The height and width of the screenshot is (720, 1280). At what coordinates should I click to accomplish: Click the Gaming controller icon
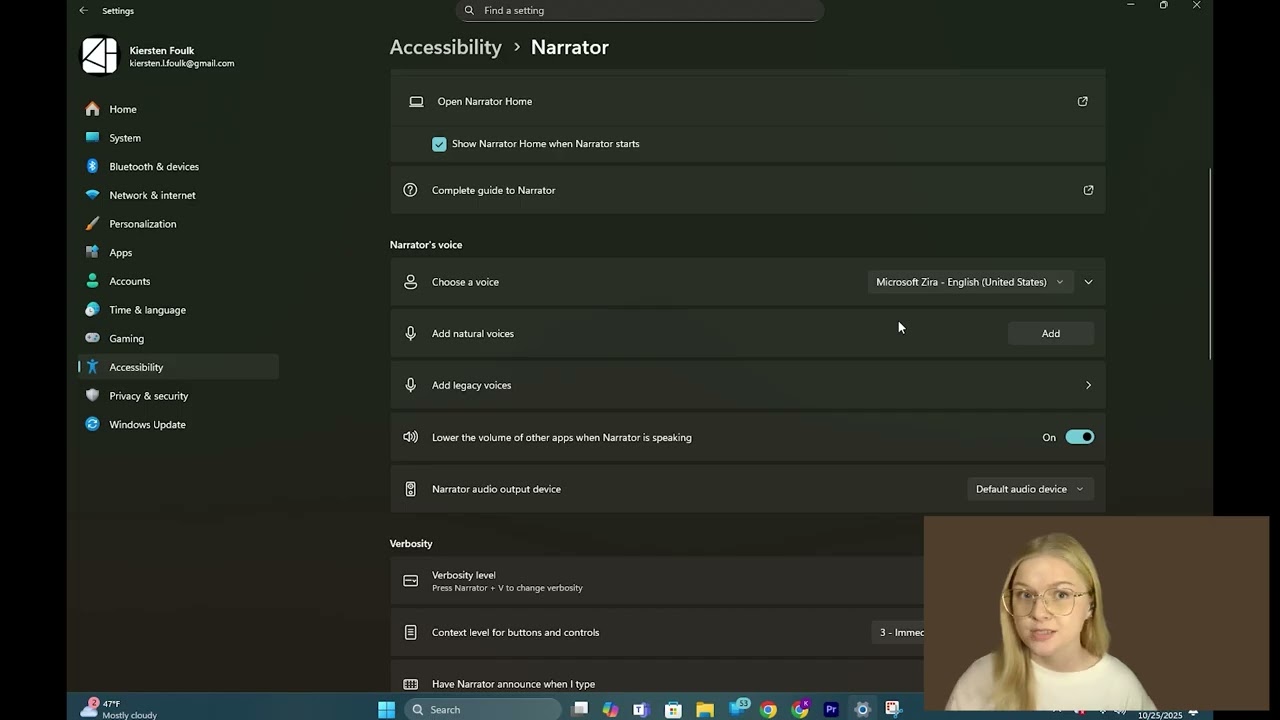pyautogui.click(x=92, y=338)
